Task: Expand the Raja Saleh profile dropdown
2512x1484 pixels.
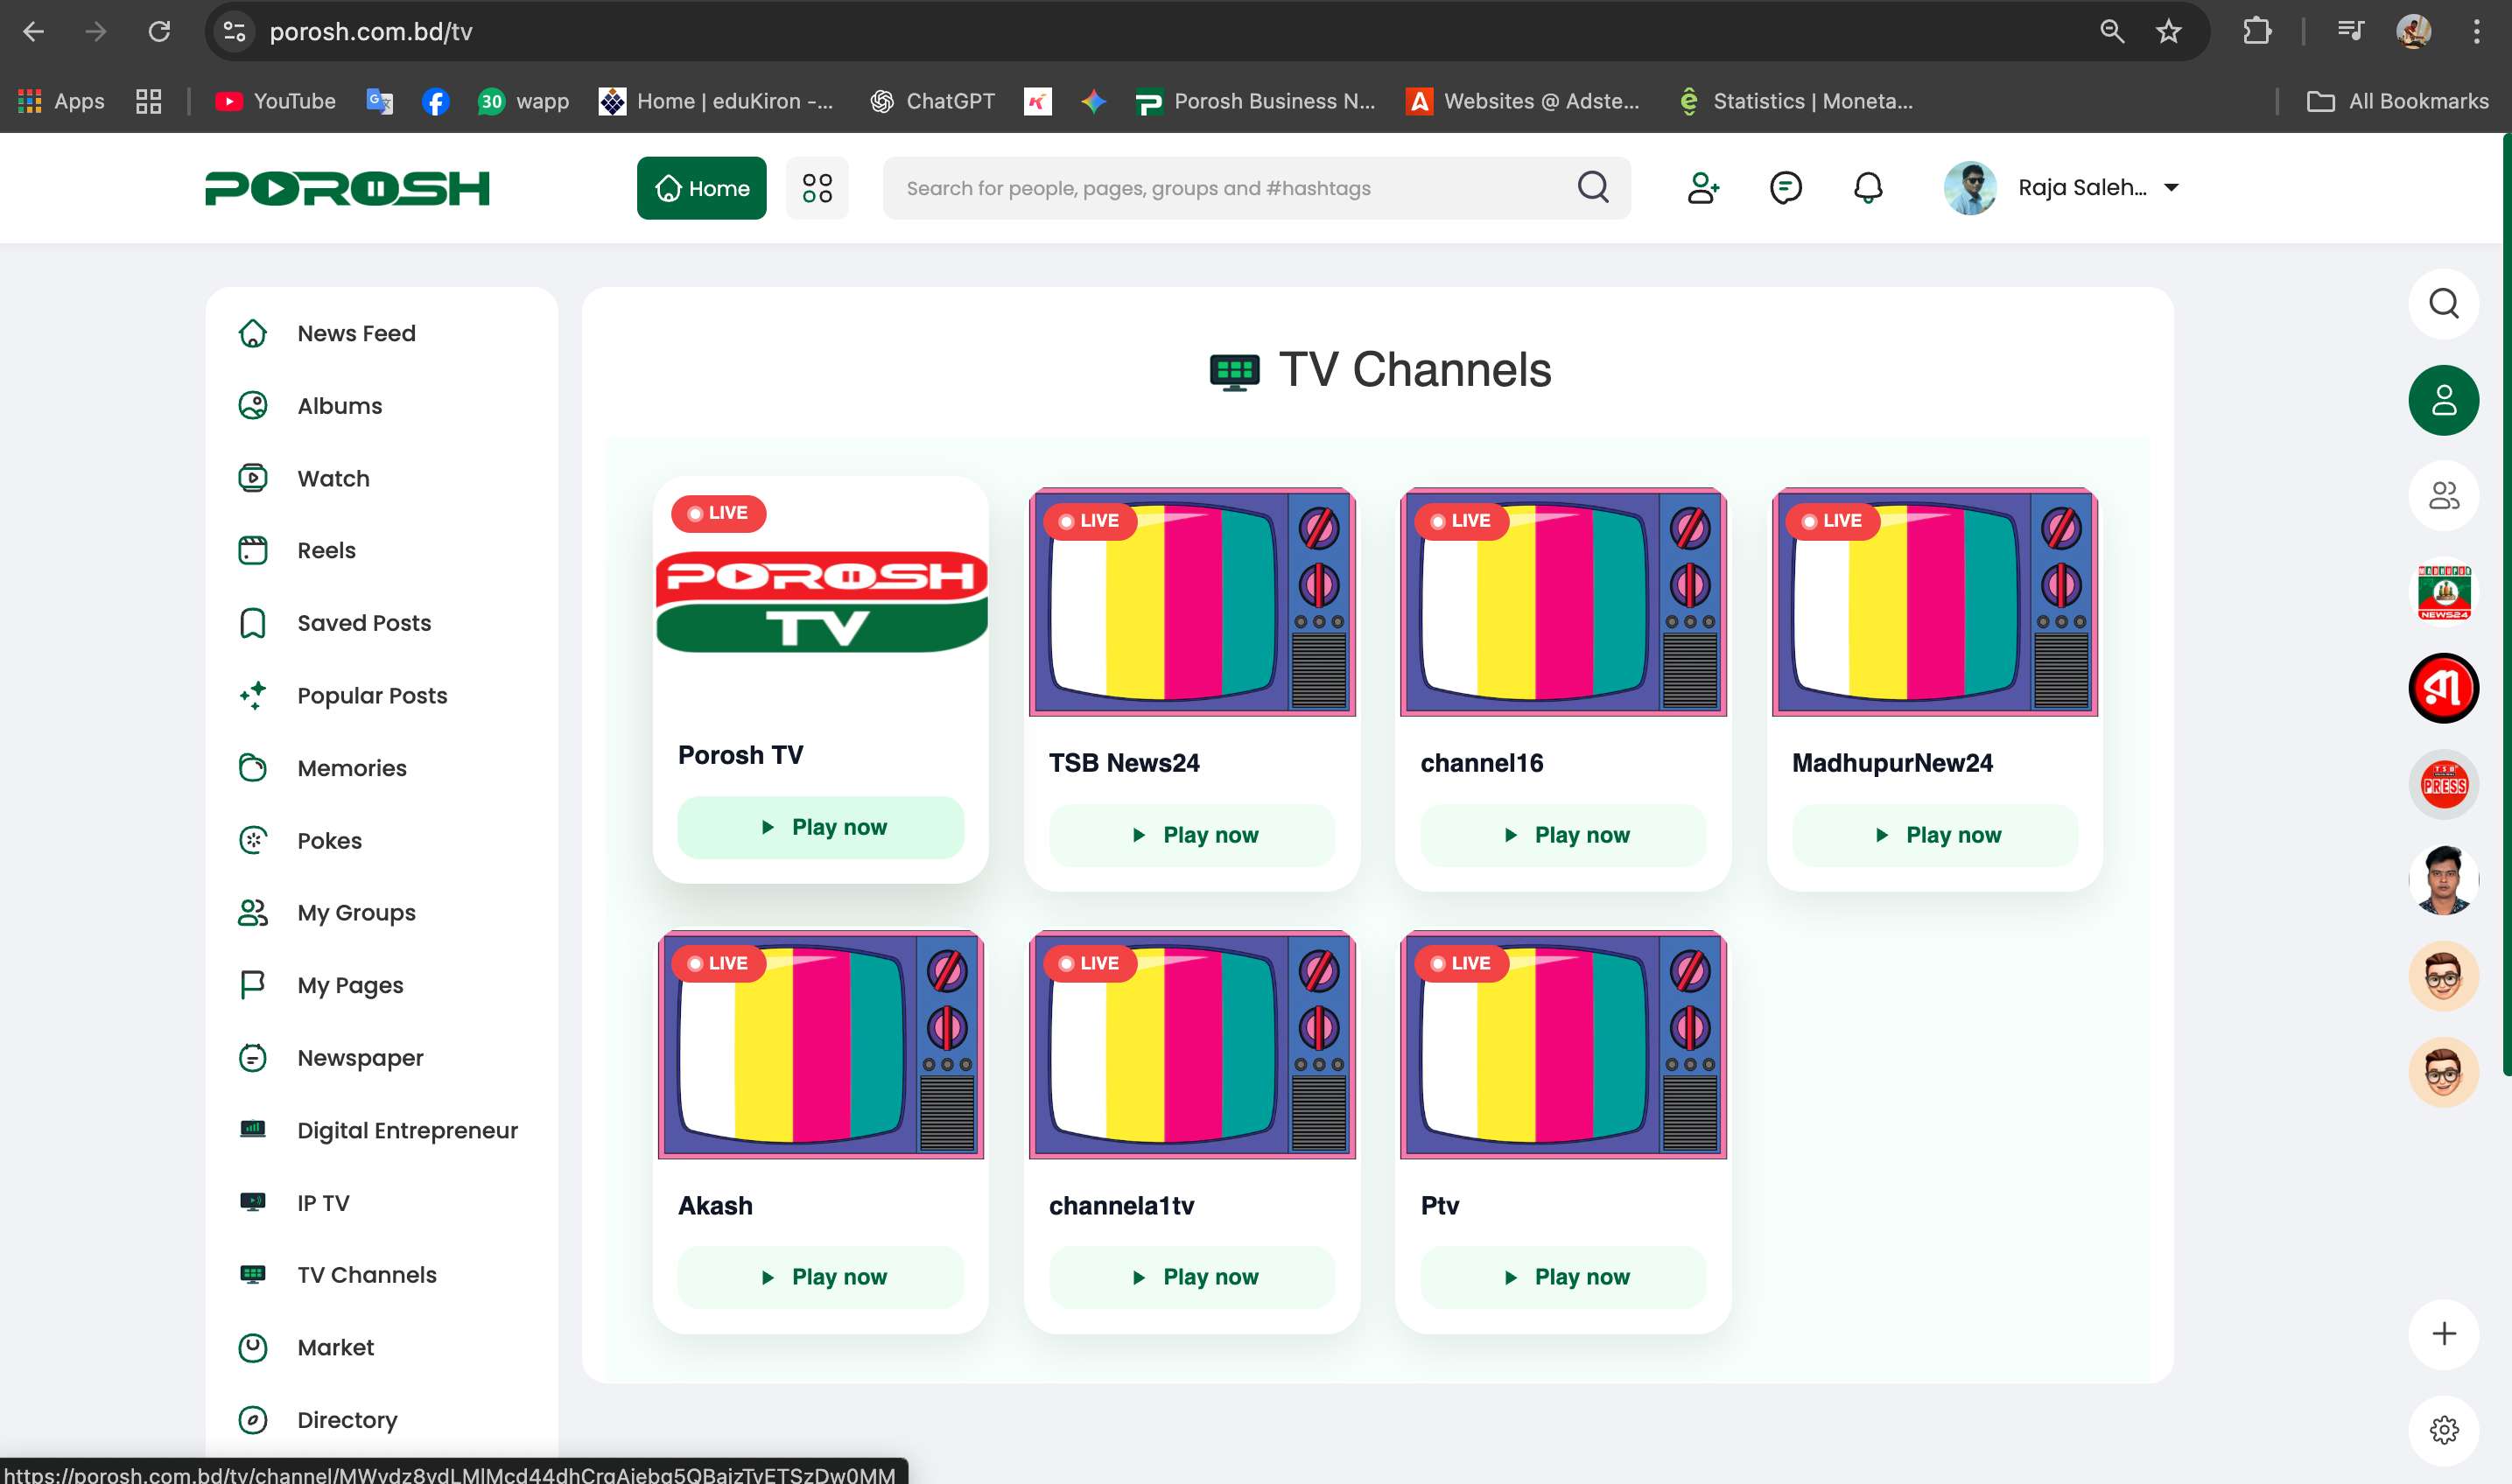Action: [x=2172, y=188]
